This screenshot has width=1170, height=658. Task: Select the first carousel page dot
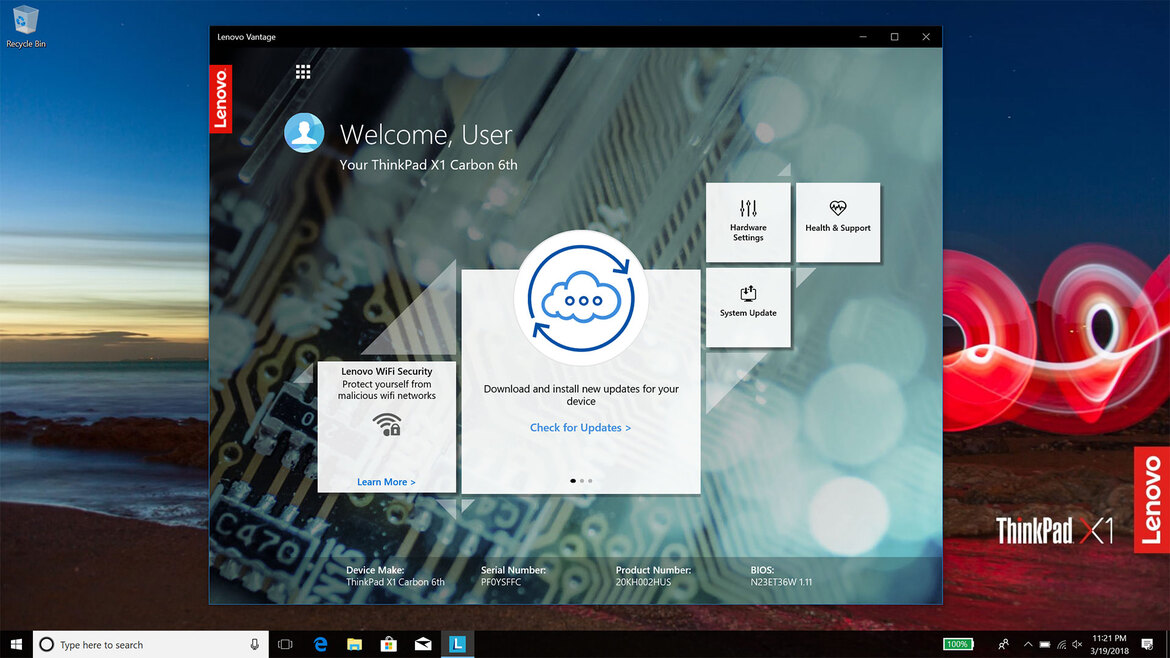click(x=573, y=481)
